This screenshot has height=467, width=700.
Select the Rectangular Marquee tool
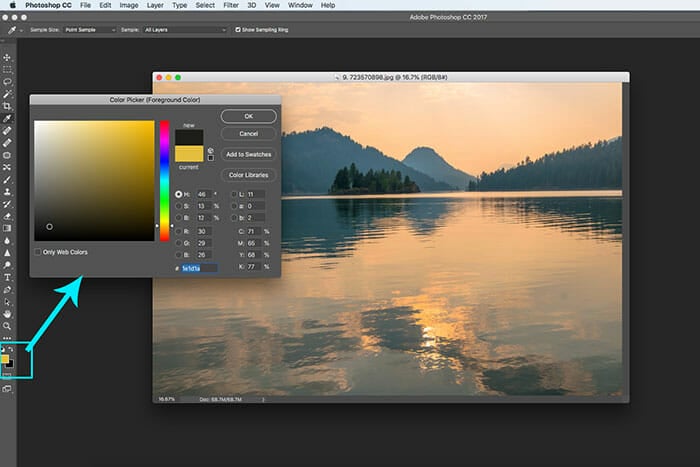7,70
